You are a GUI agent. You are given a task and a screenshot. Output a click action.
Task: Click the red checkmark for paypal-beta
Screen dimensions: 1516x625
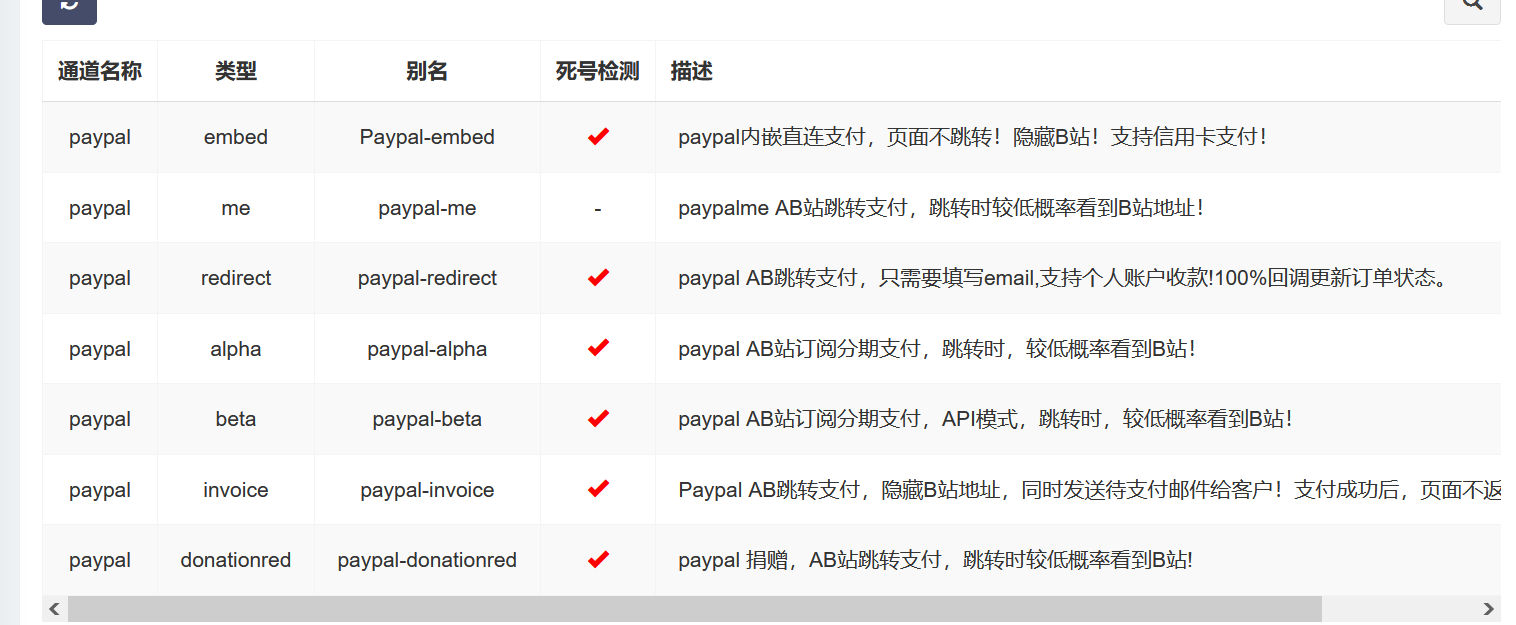point(598,419)
